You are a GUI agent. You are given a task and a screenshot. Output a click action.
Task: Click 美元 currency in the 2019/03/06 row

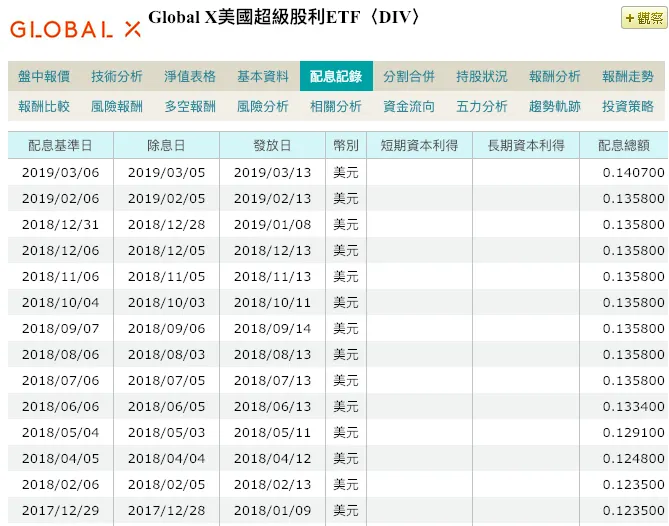click(x=346, y=173)
